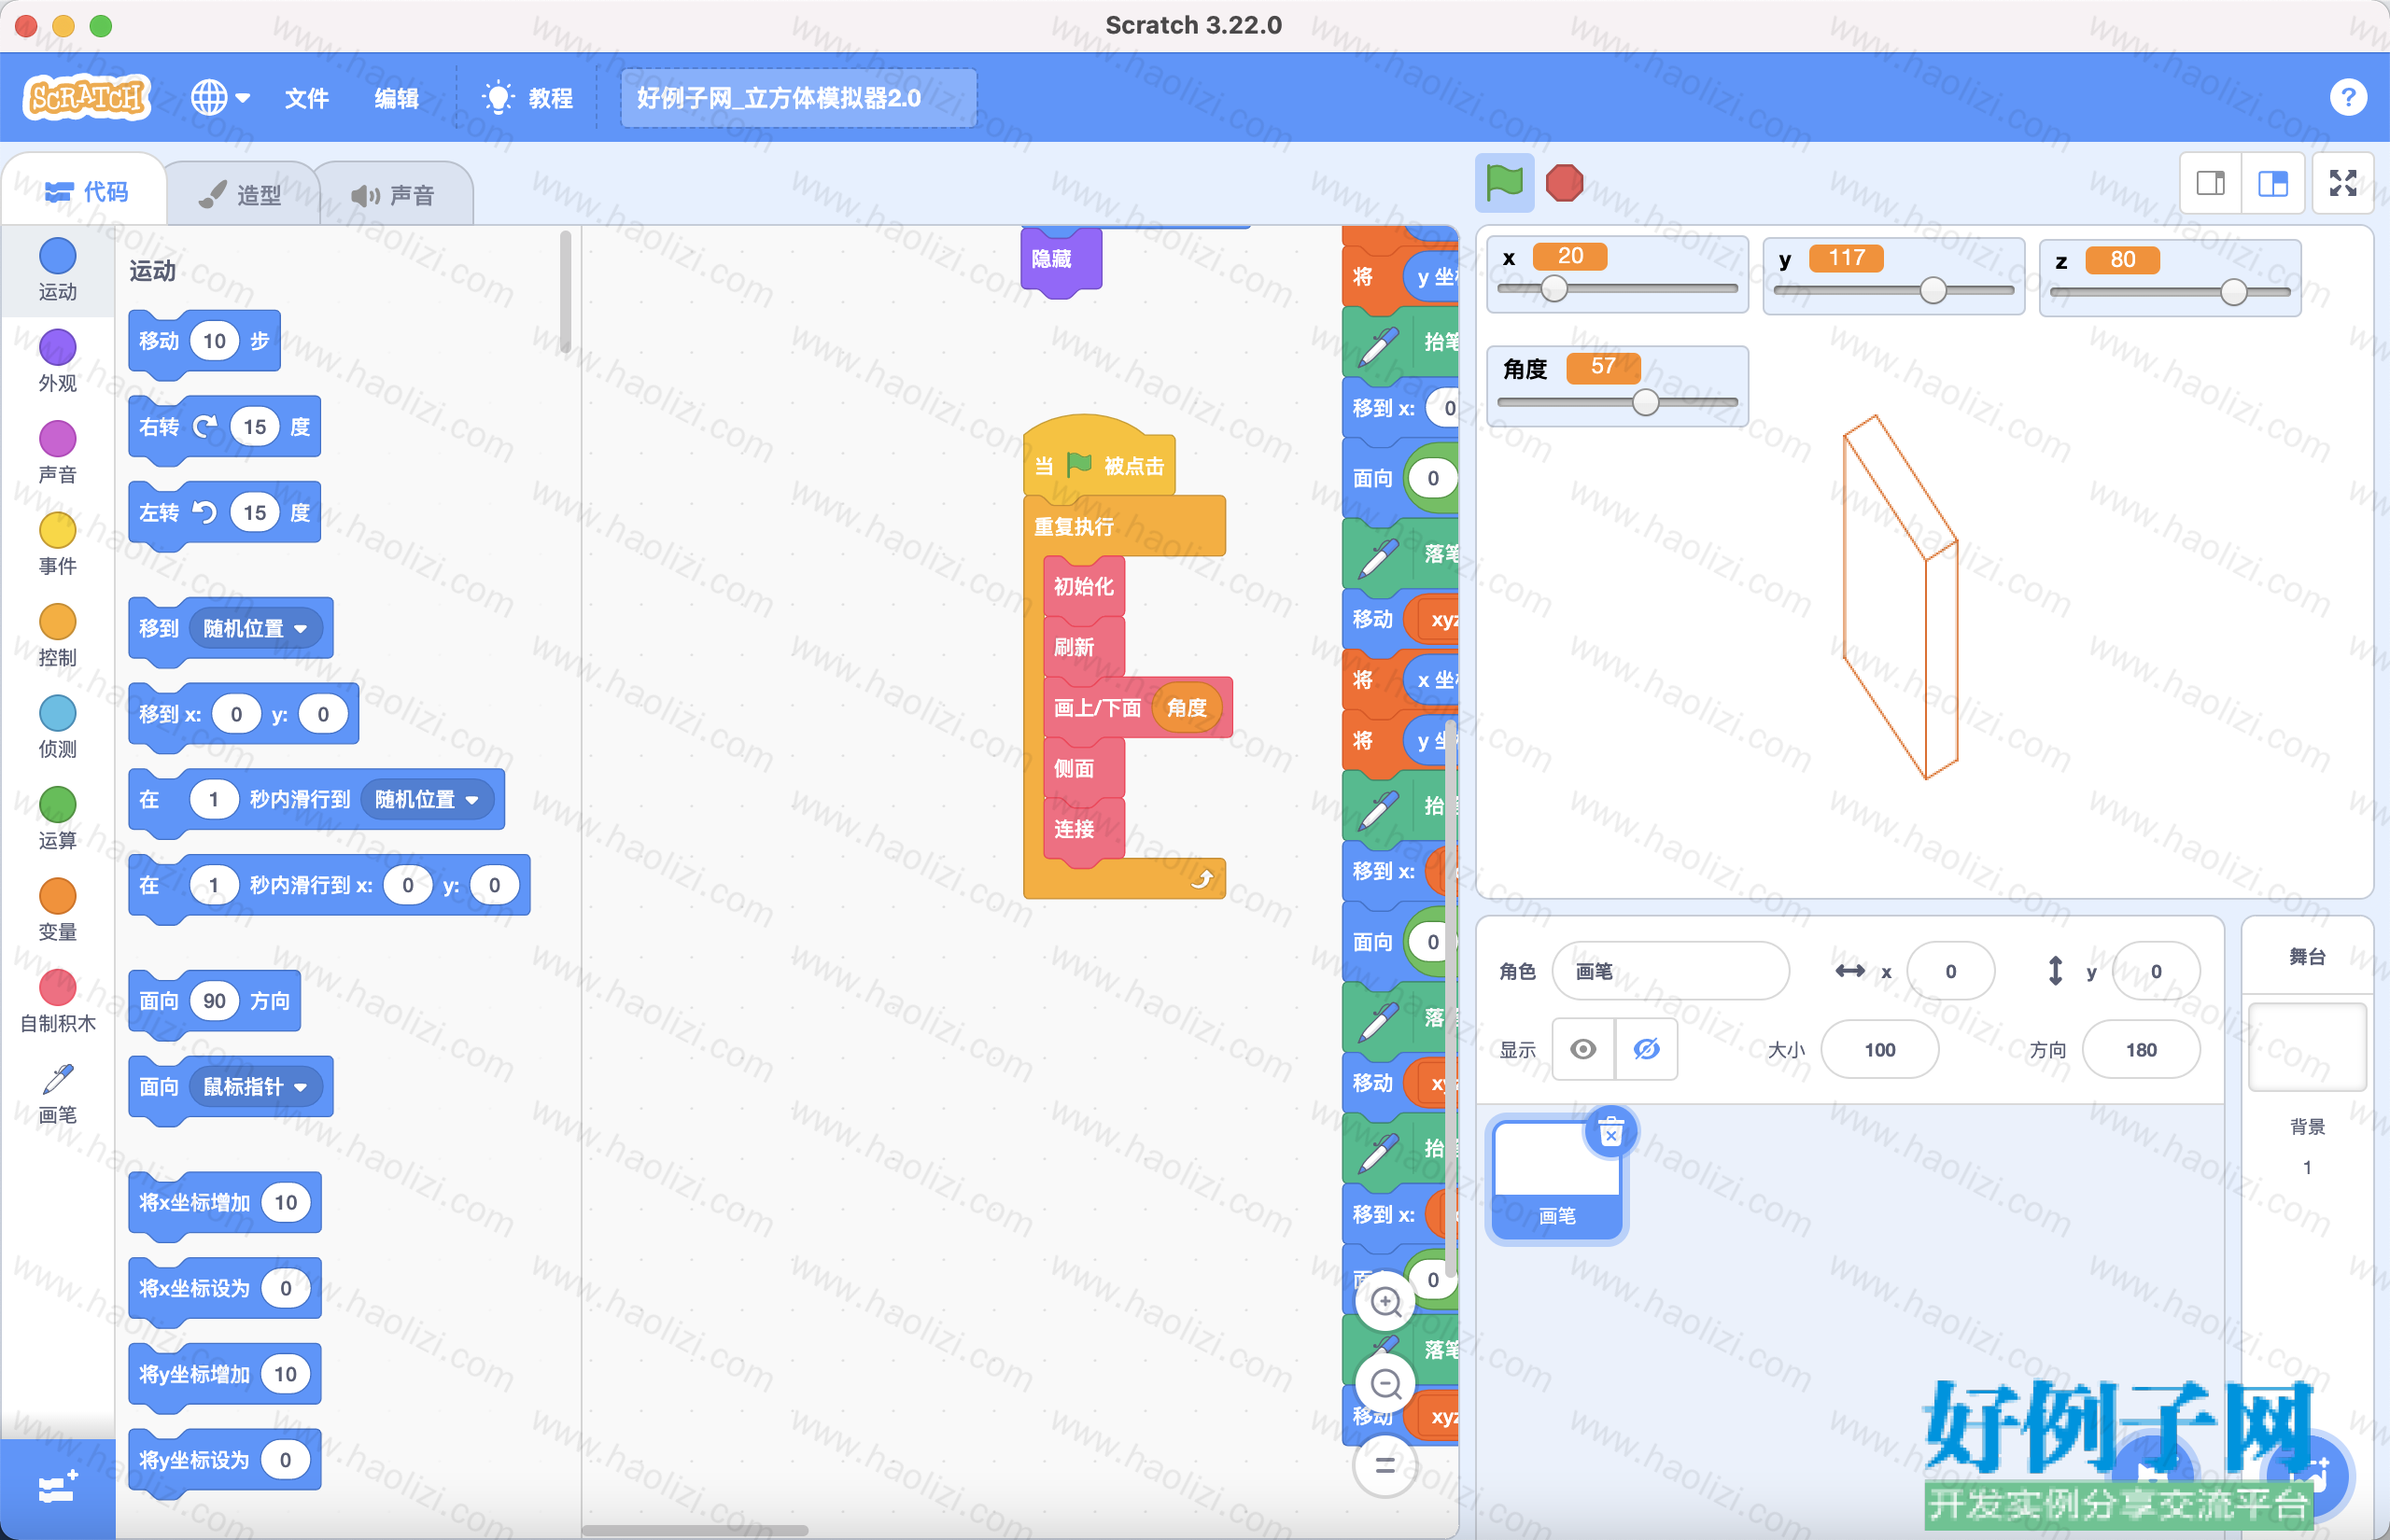Edit the sprite name field 画笔
Image resolution: width=2390 pixels, height=1540 pixels.
(1670, 970)
